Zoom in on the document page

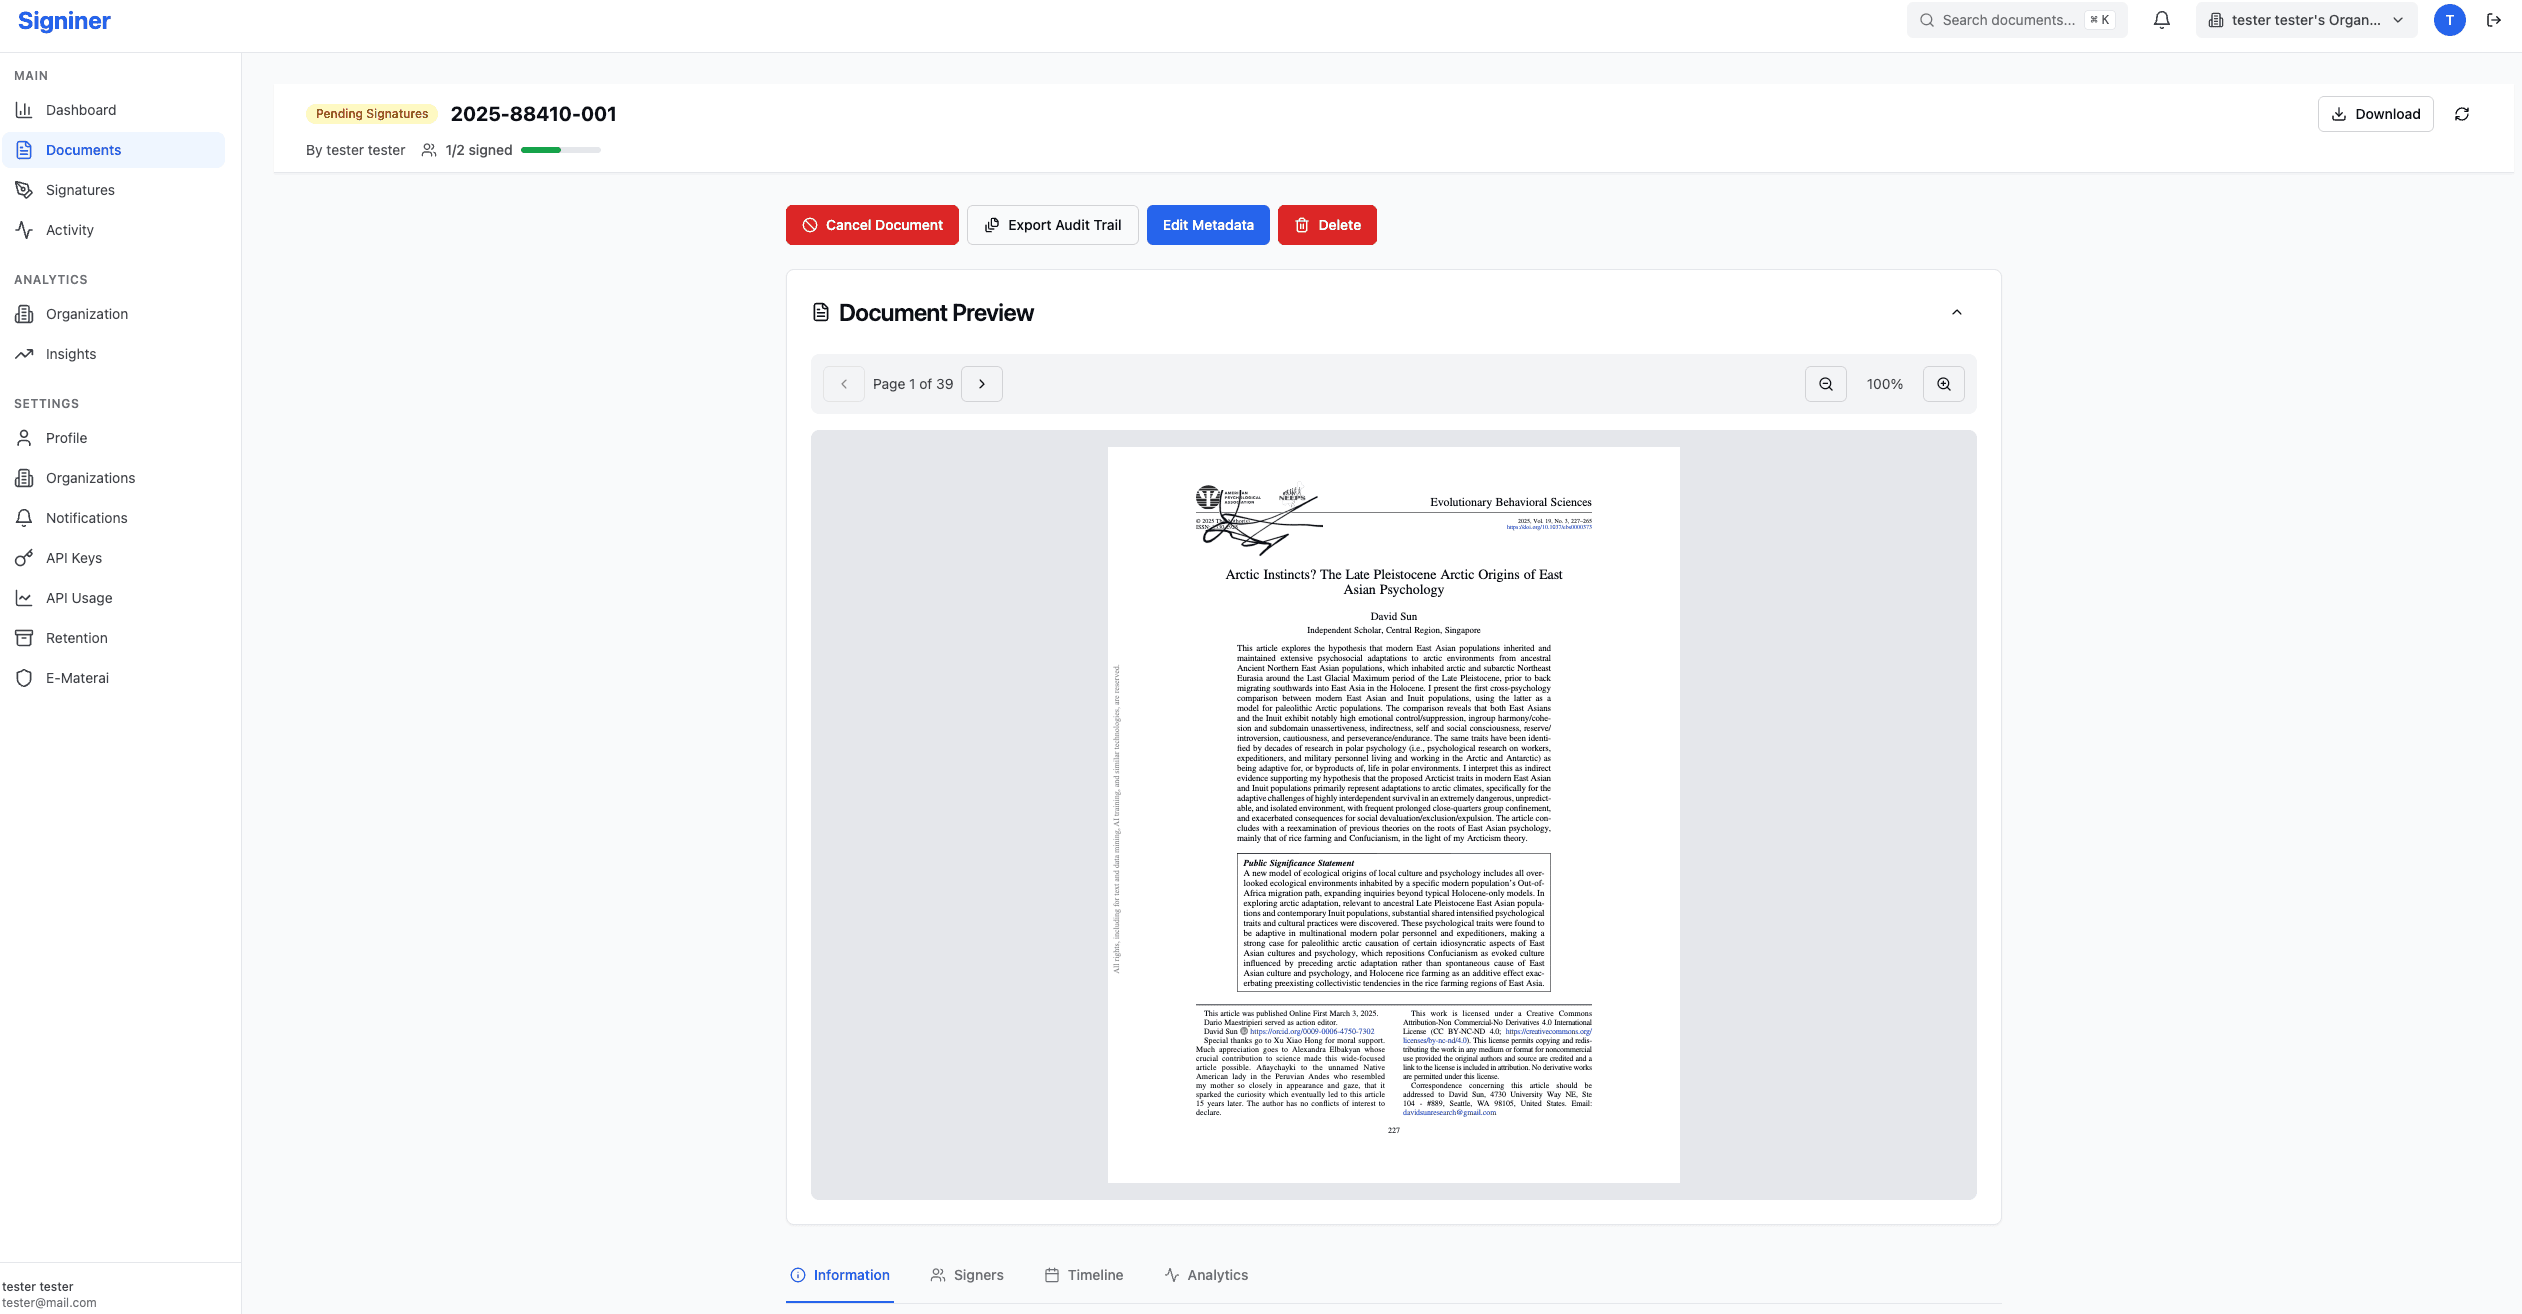click(x=1943, y=383)
